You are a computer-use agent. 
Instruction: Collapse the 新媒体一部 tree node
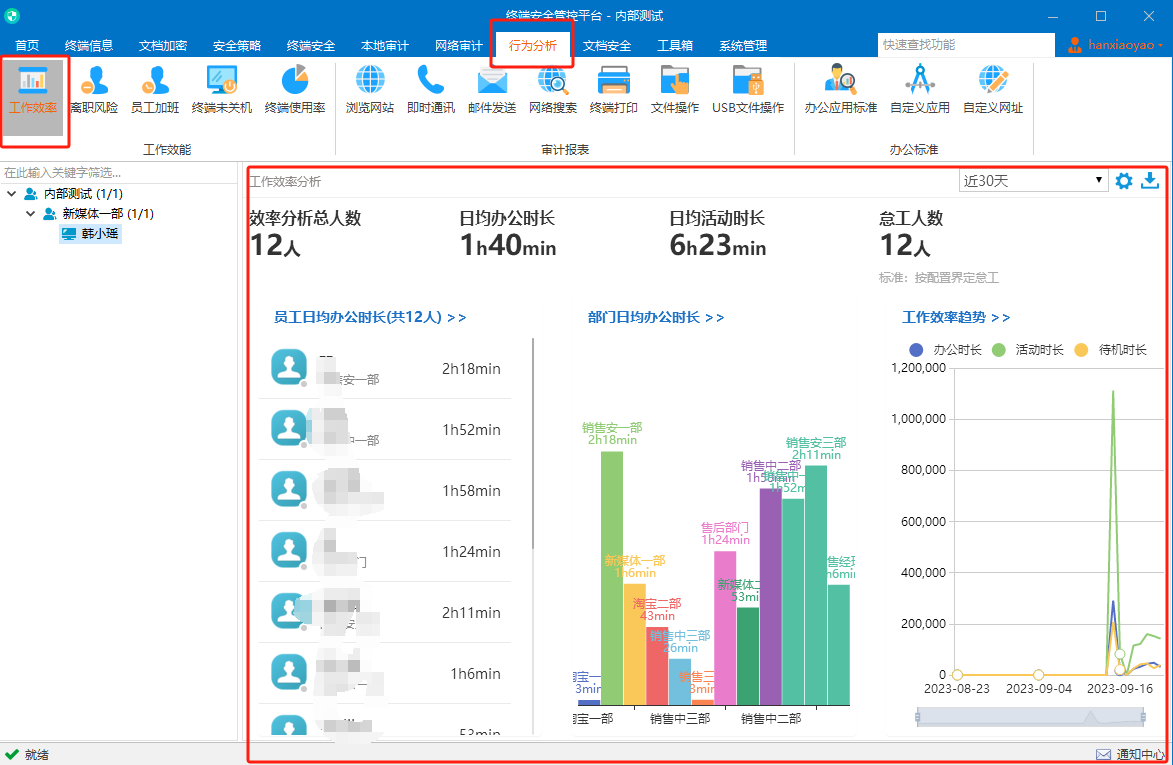[x=31, y=214]
